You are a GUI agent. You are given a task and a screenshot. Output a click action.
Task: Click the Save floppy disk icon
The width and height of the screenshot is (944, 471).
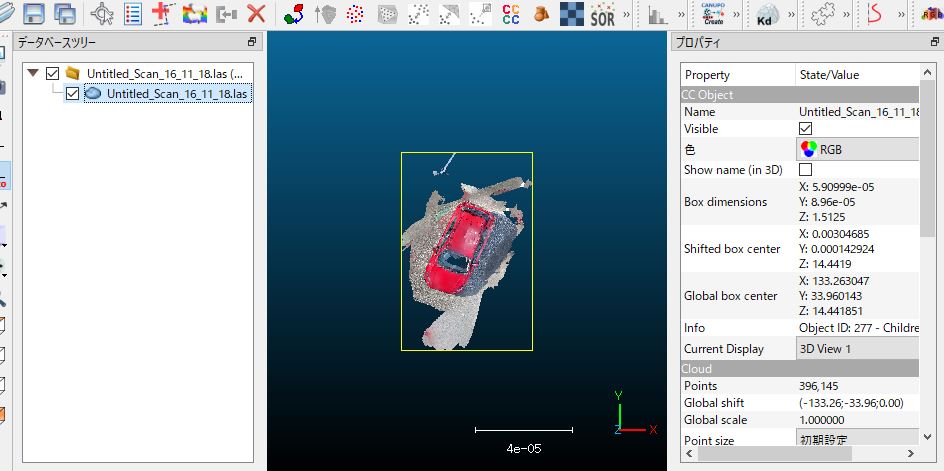click(33, 14)
